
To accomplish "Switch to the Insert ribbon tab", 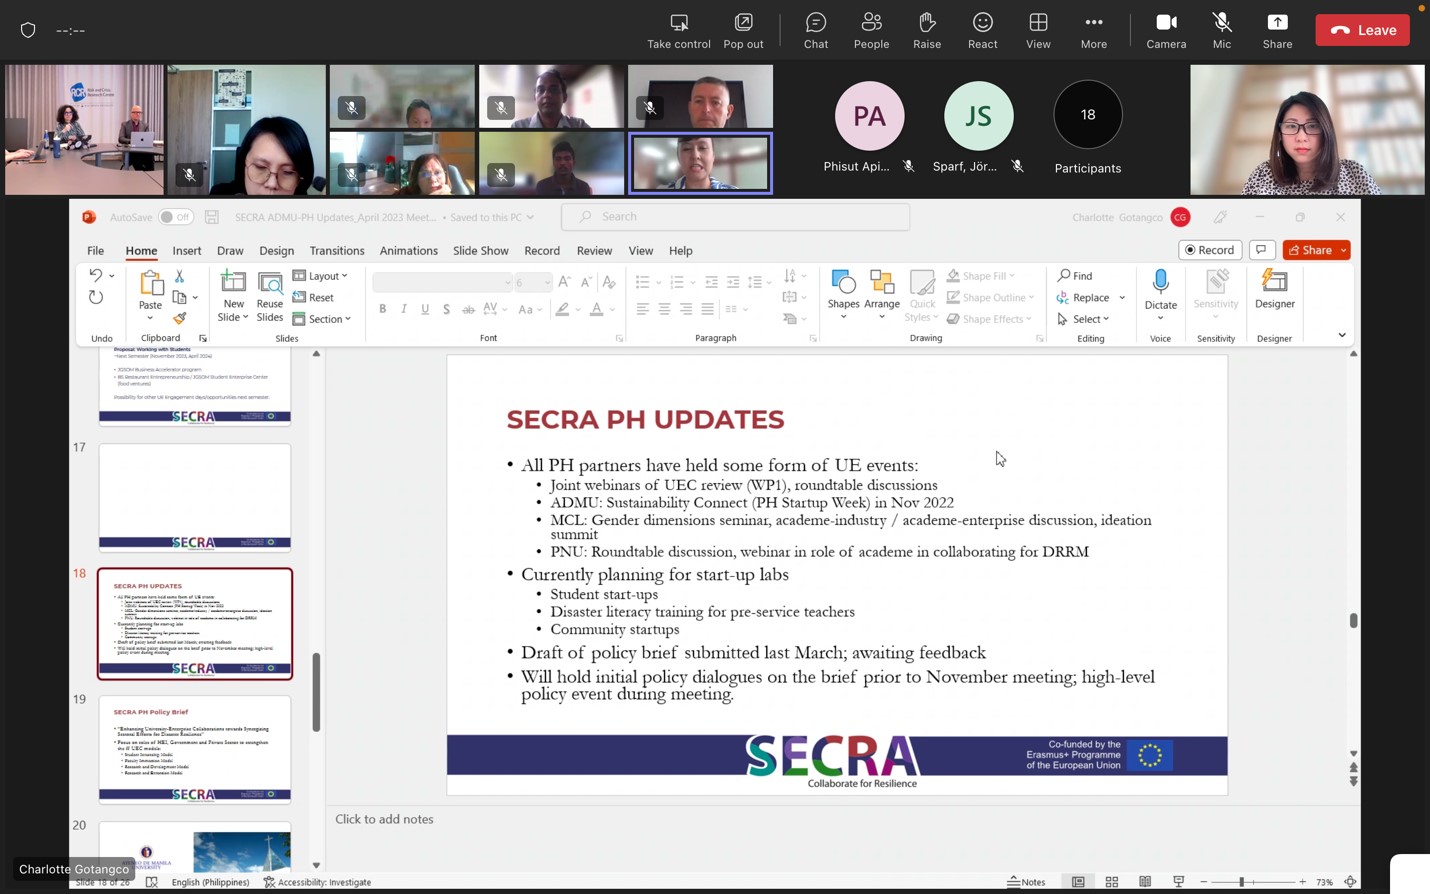I will [x=187, y=251].
